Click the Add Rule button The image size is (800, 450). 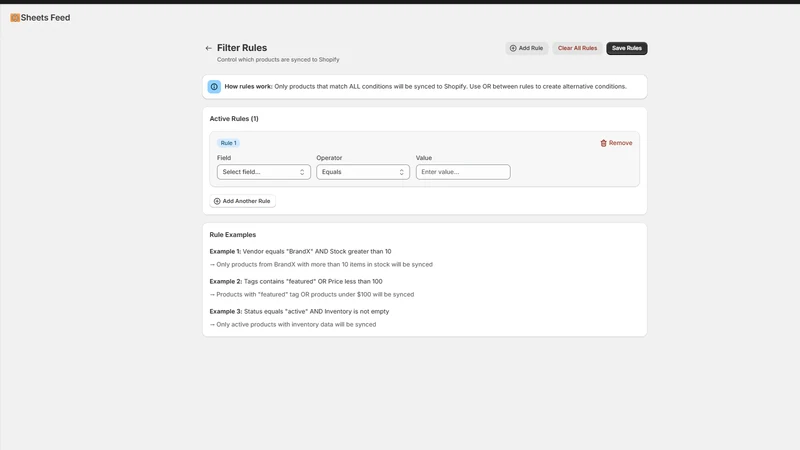point(527,48)
